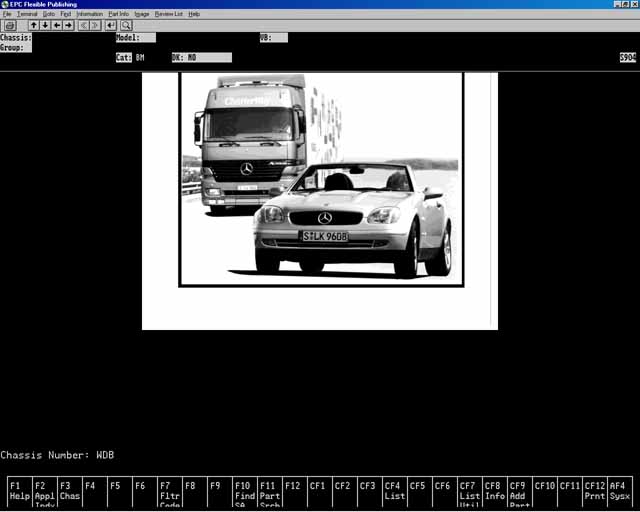Screen dimensions: 640x512
Task: Click the CF10 function key cell
Action: pos(545,492)
